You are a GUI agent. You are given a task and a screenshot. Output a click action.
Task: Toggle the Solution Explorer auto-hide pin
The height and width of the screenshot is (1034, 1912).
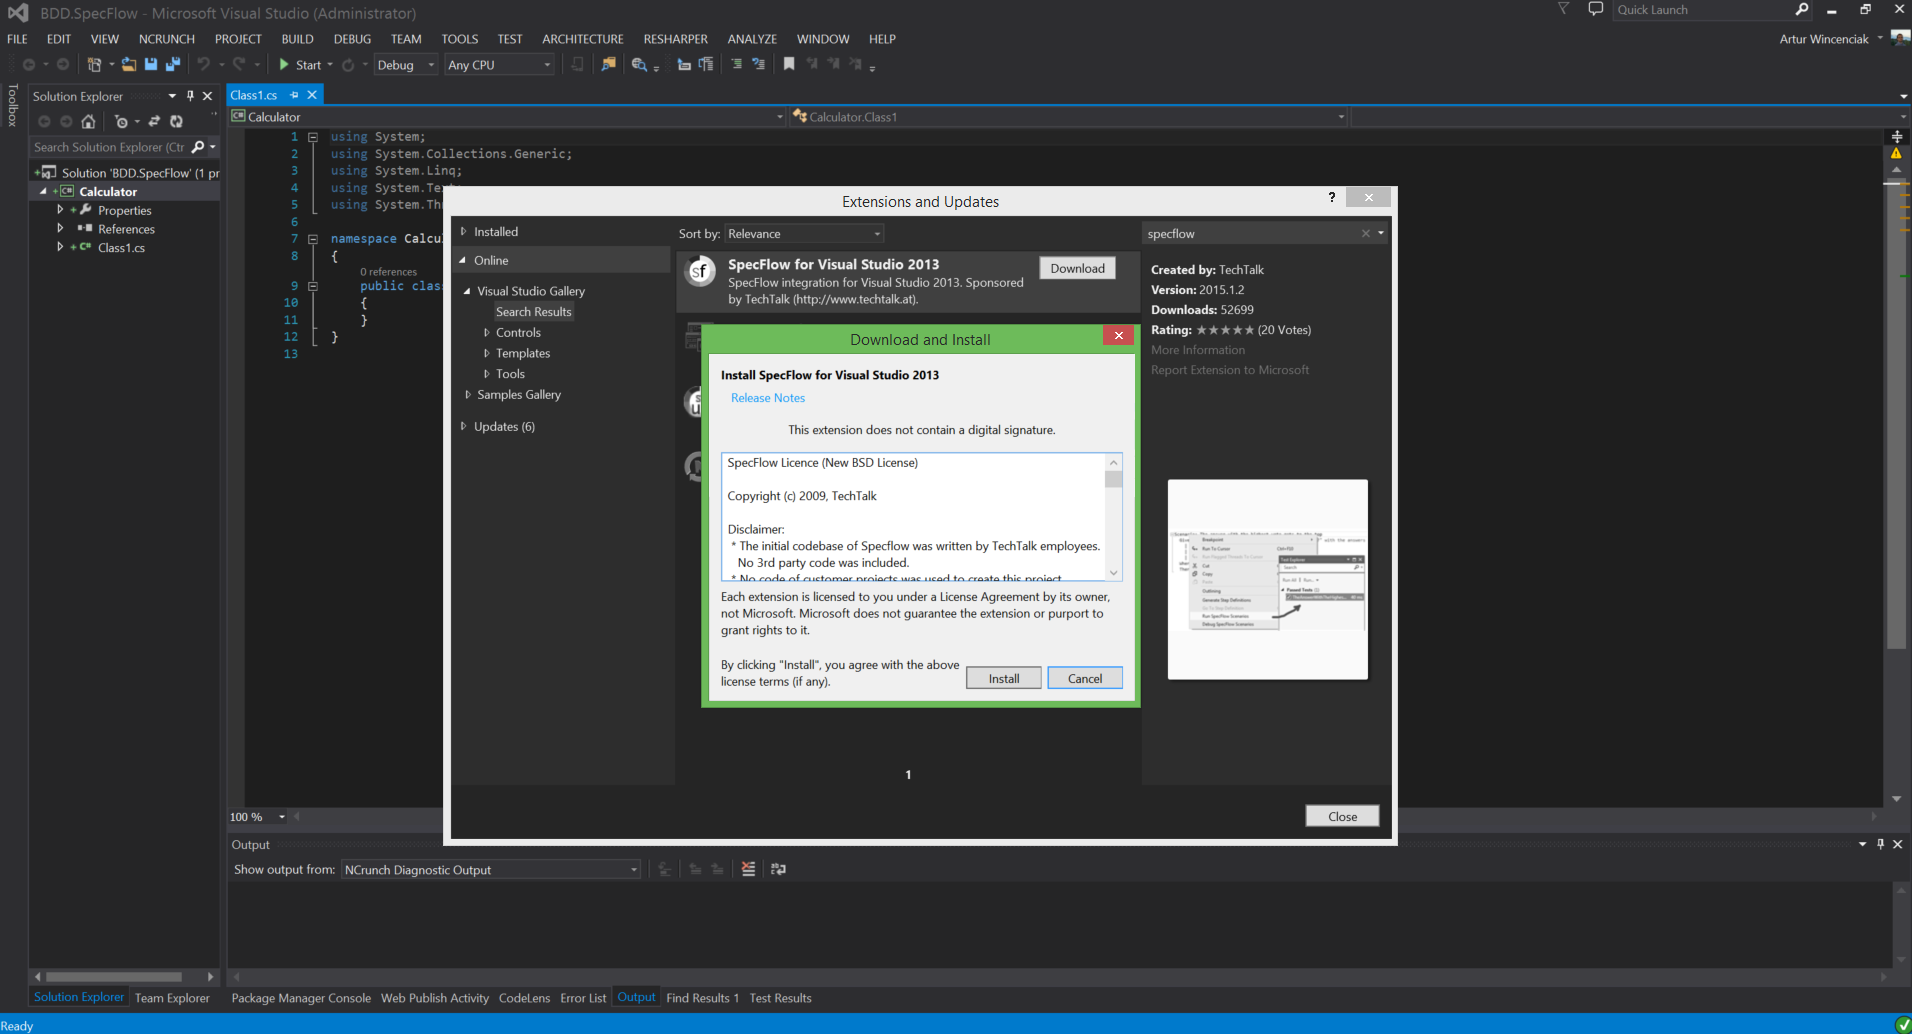click(x=190, y=96)
